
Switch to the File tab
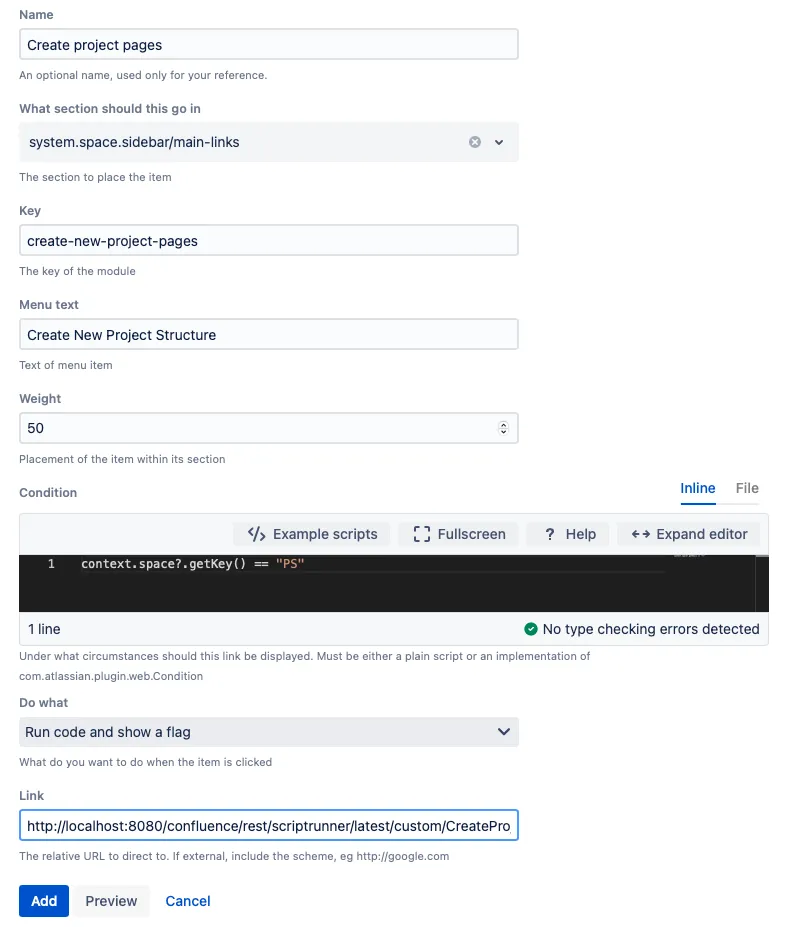747,488
